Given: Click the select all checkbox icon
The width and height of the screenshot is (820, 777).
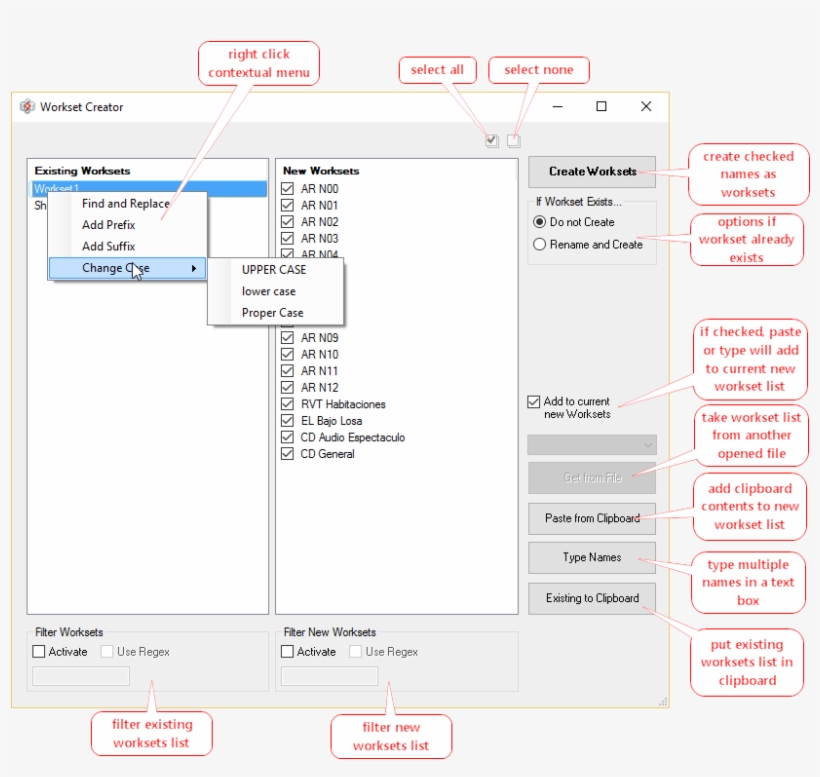Looking at the screenshot, I should [491, 141].
